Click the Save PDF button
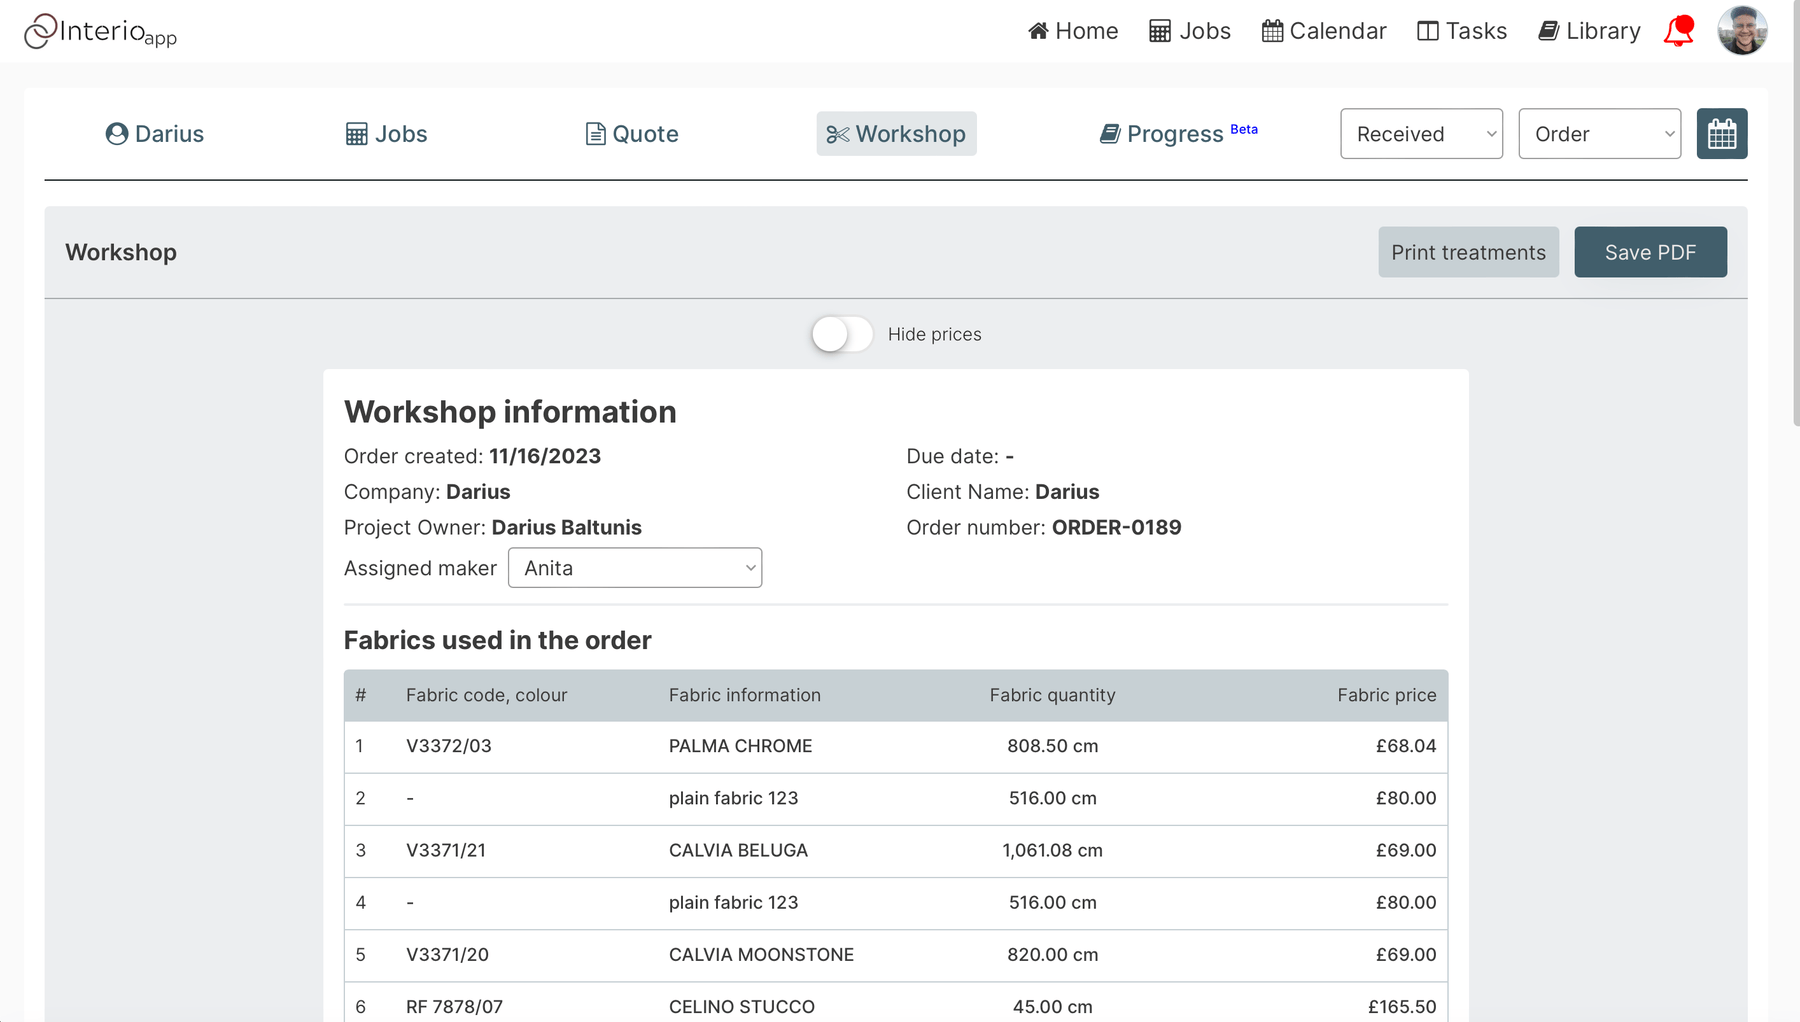This screenshot has height=1022, width=1800. (x=1650, y=252)
